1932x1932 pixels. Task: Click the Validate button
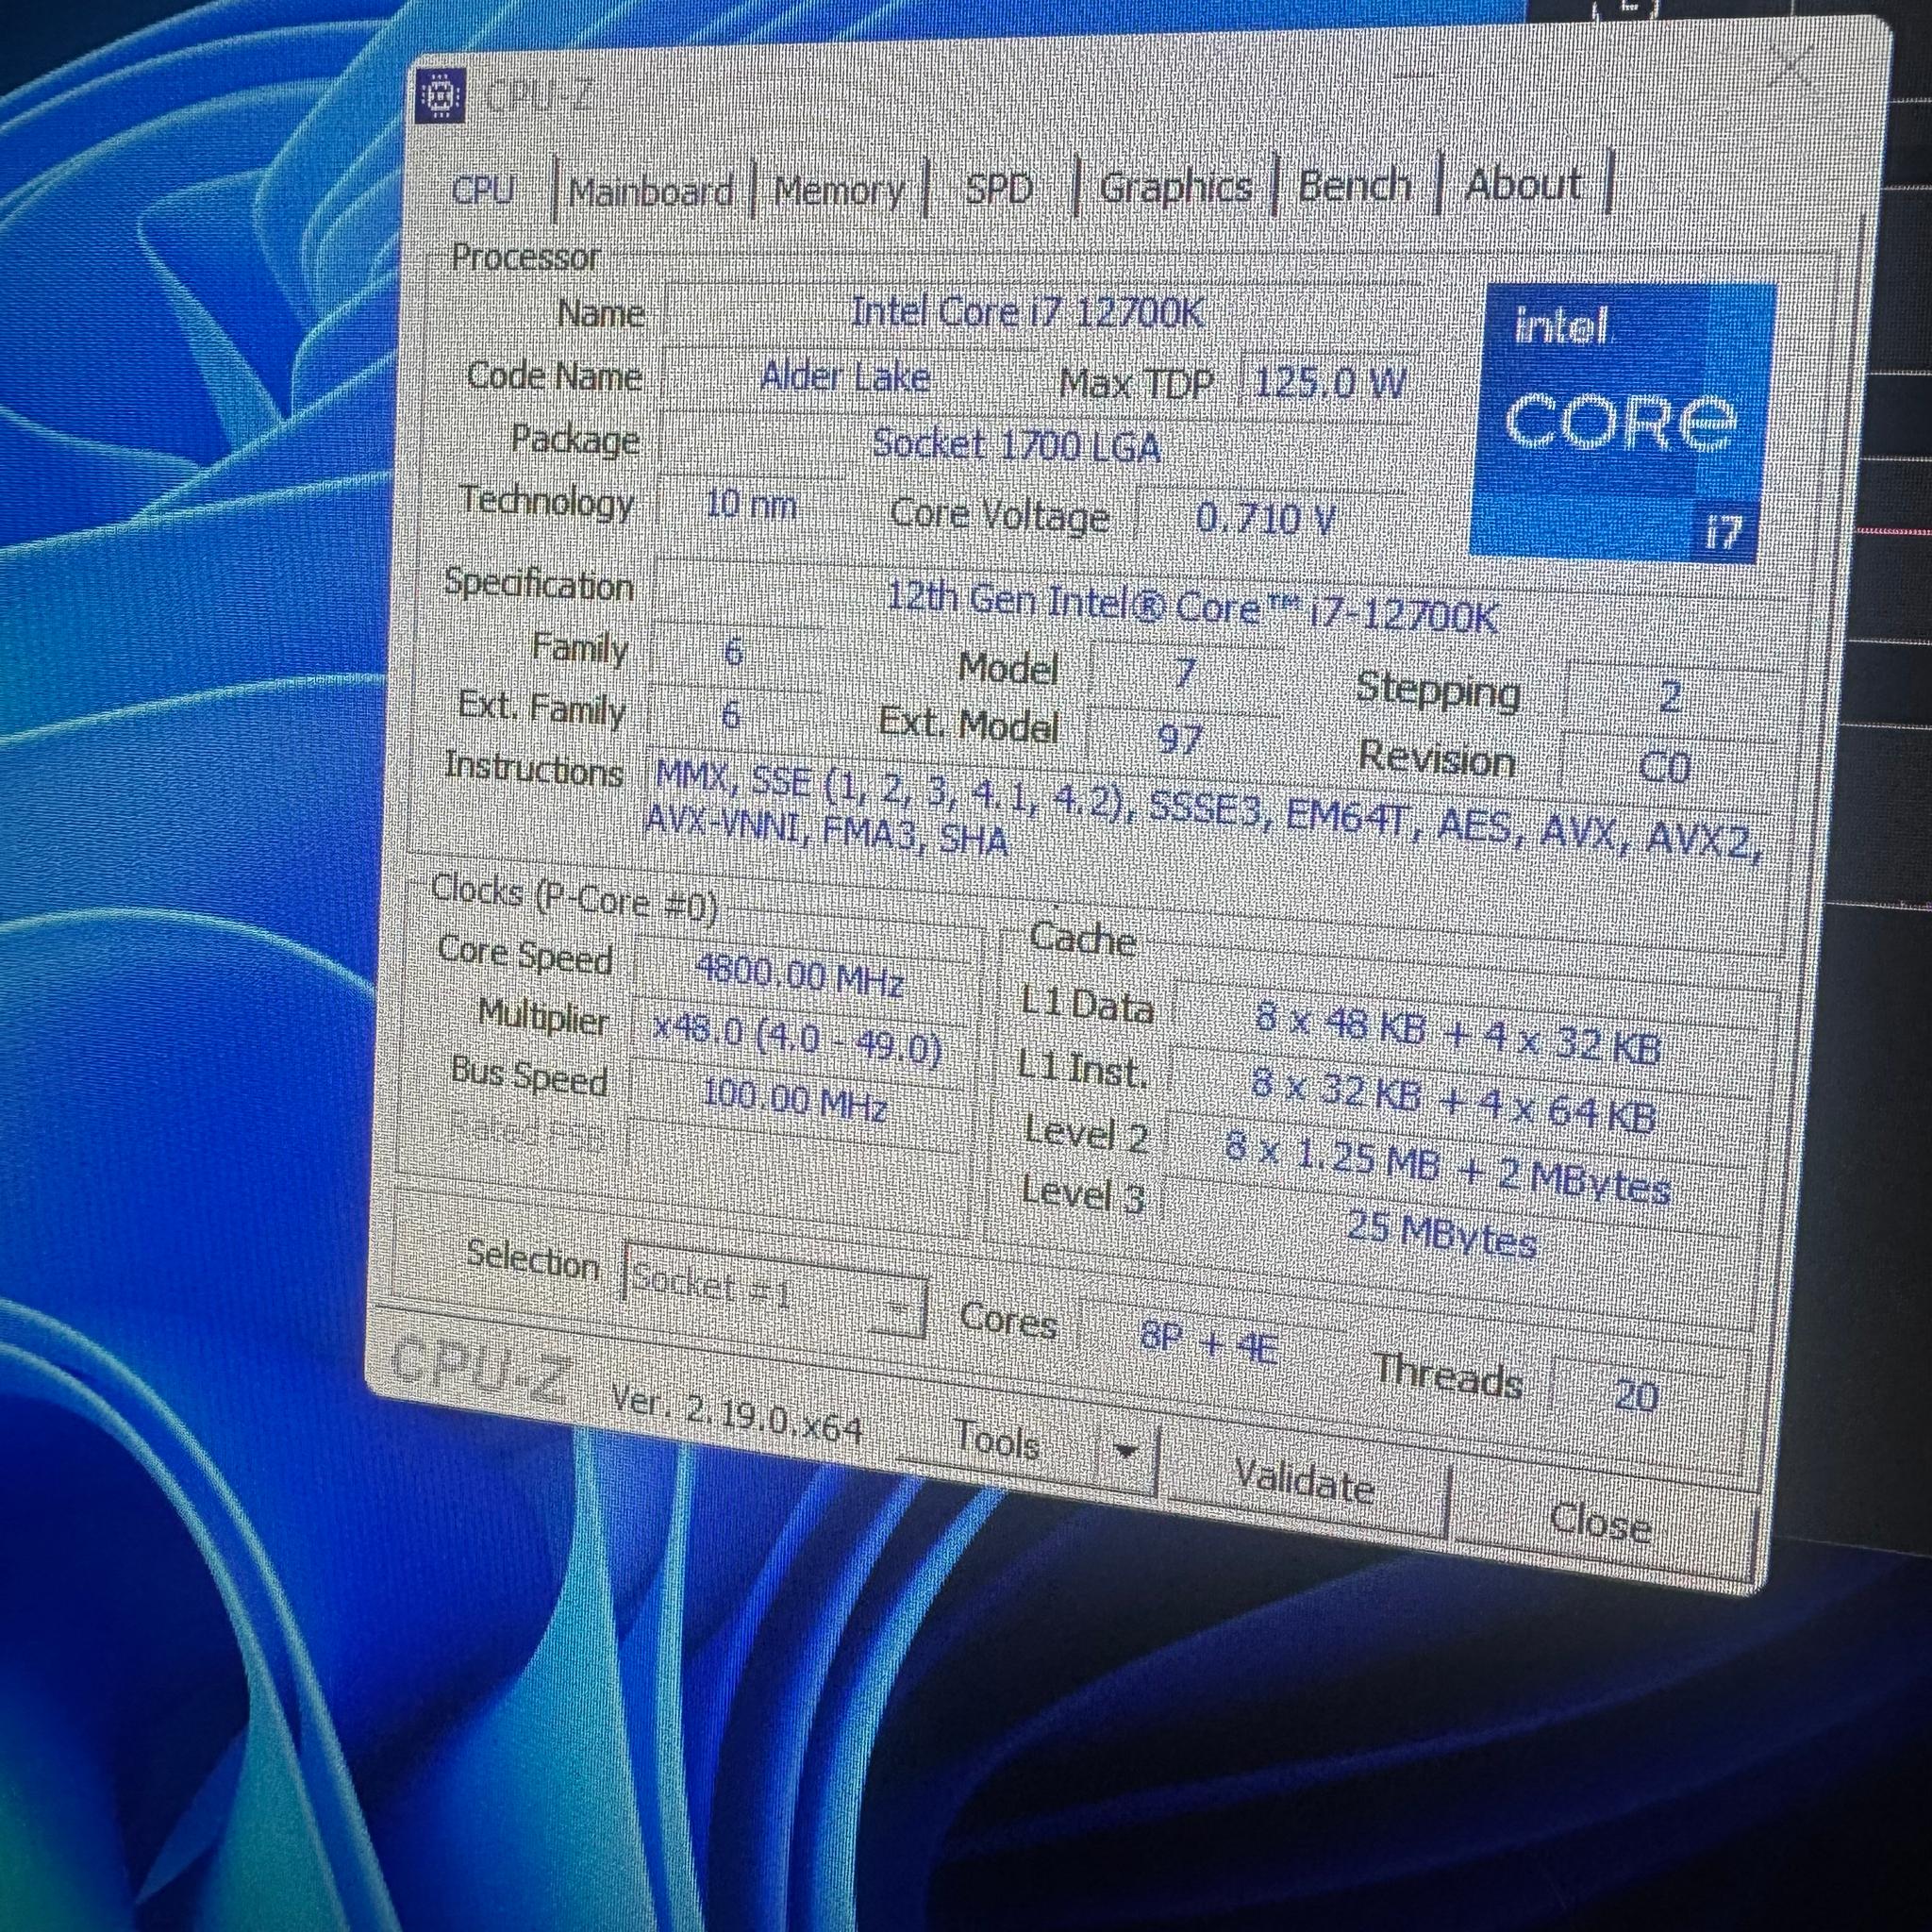click(1304, 1480)
